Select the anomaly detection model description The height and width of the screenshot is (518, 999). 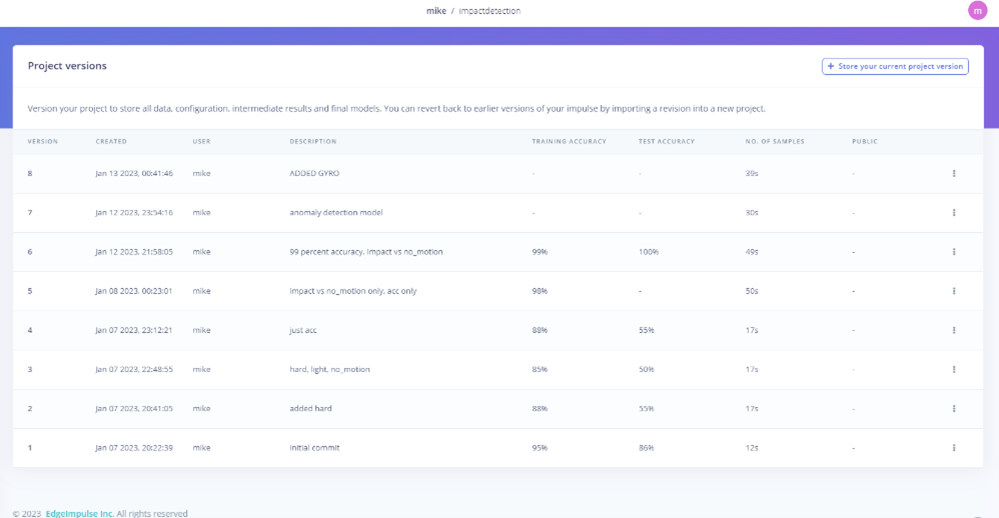point(336,212)
